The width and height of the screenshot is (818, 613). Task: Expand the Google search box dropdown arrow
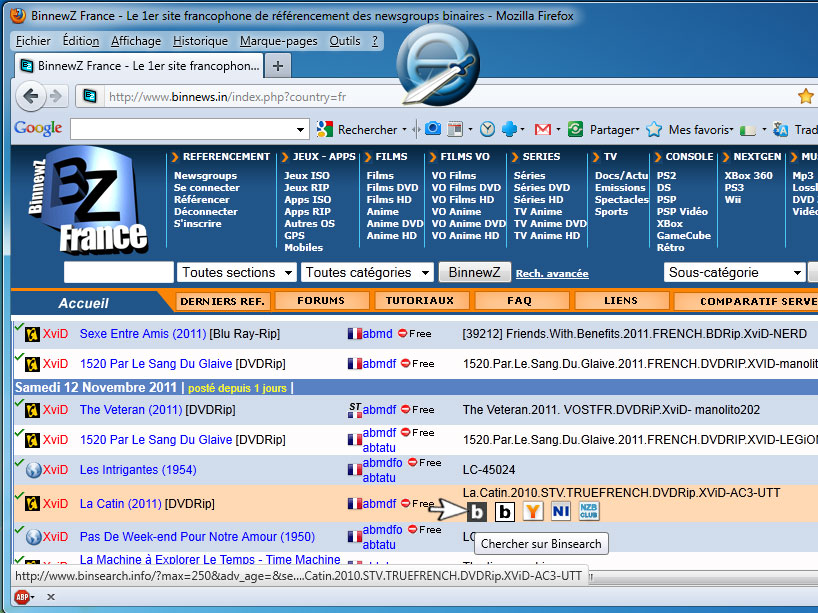[x=300, y=129]
